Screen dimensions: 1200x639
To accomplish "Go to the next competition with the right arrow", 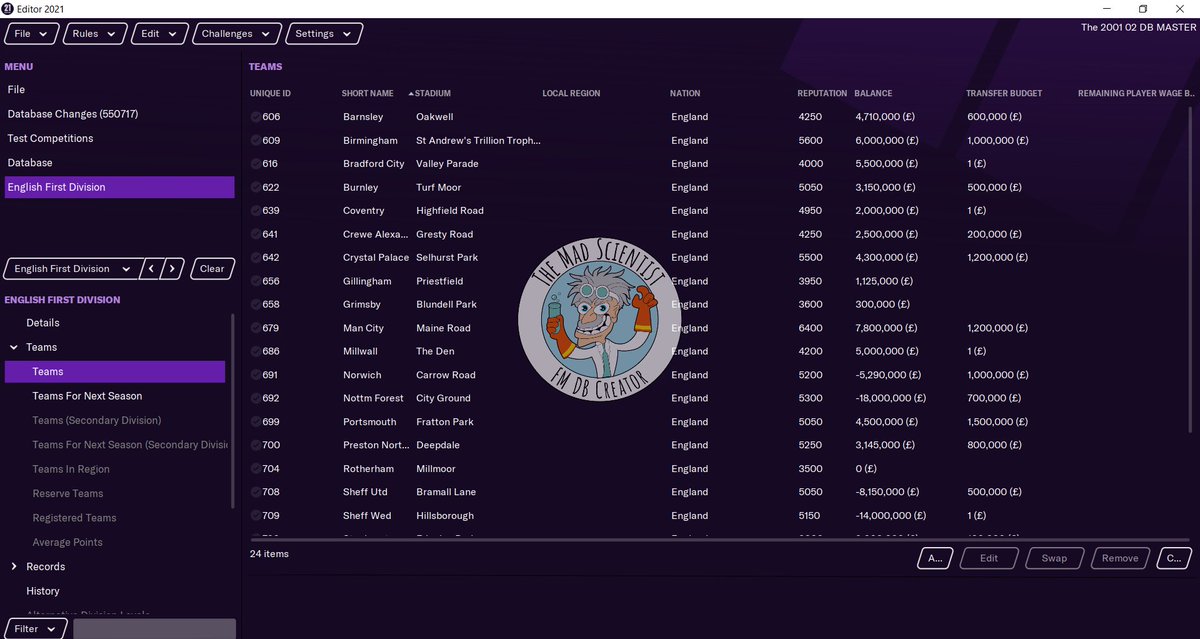I will (174, 269).
